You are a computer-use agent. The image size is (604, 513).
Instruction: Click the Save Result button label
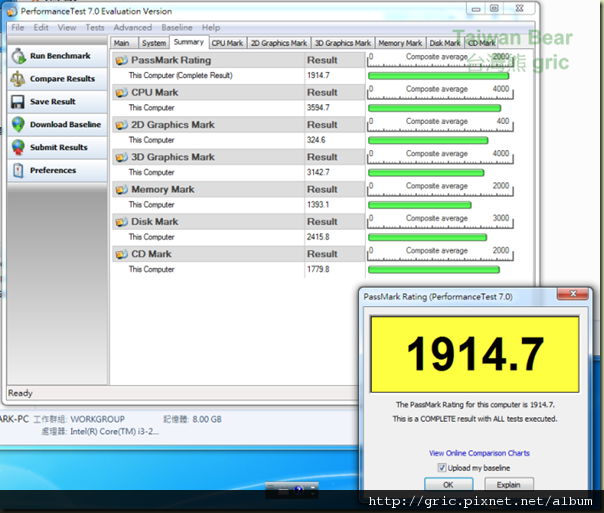(53, 102)
